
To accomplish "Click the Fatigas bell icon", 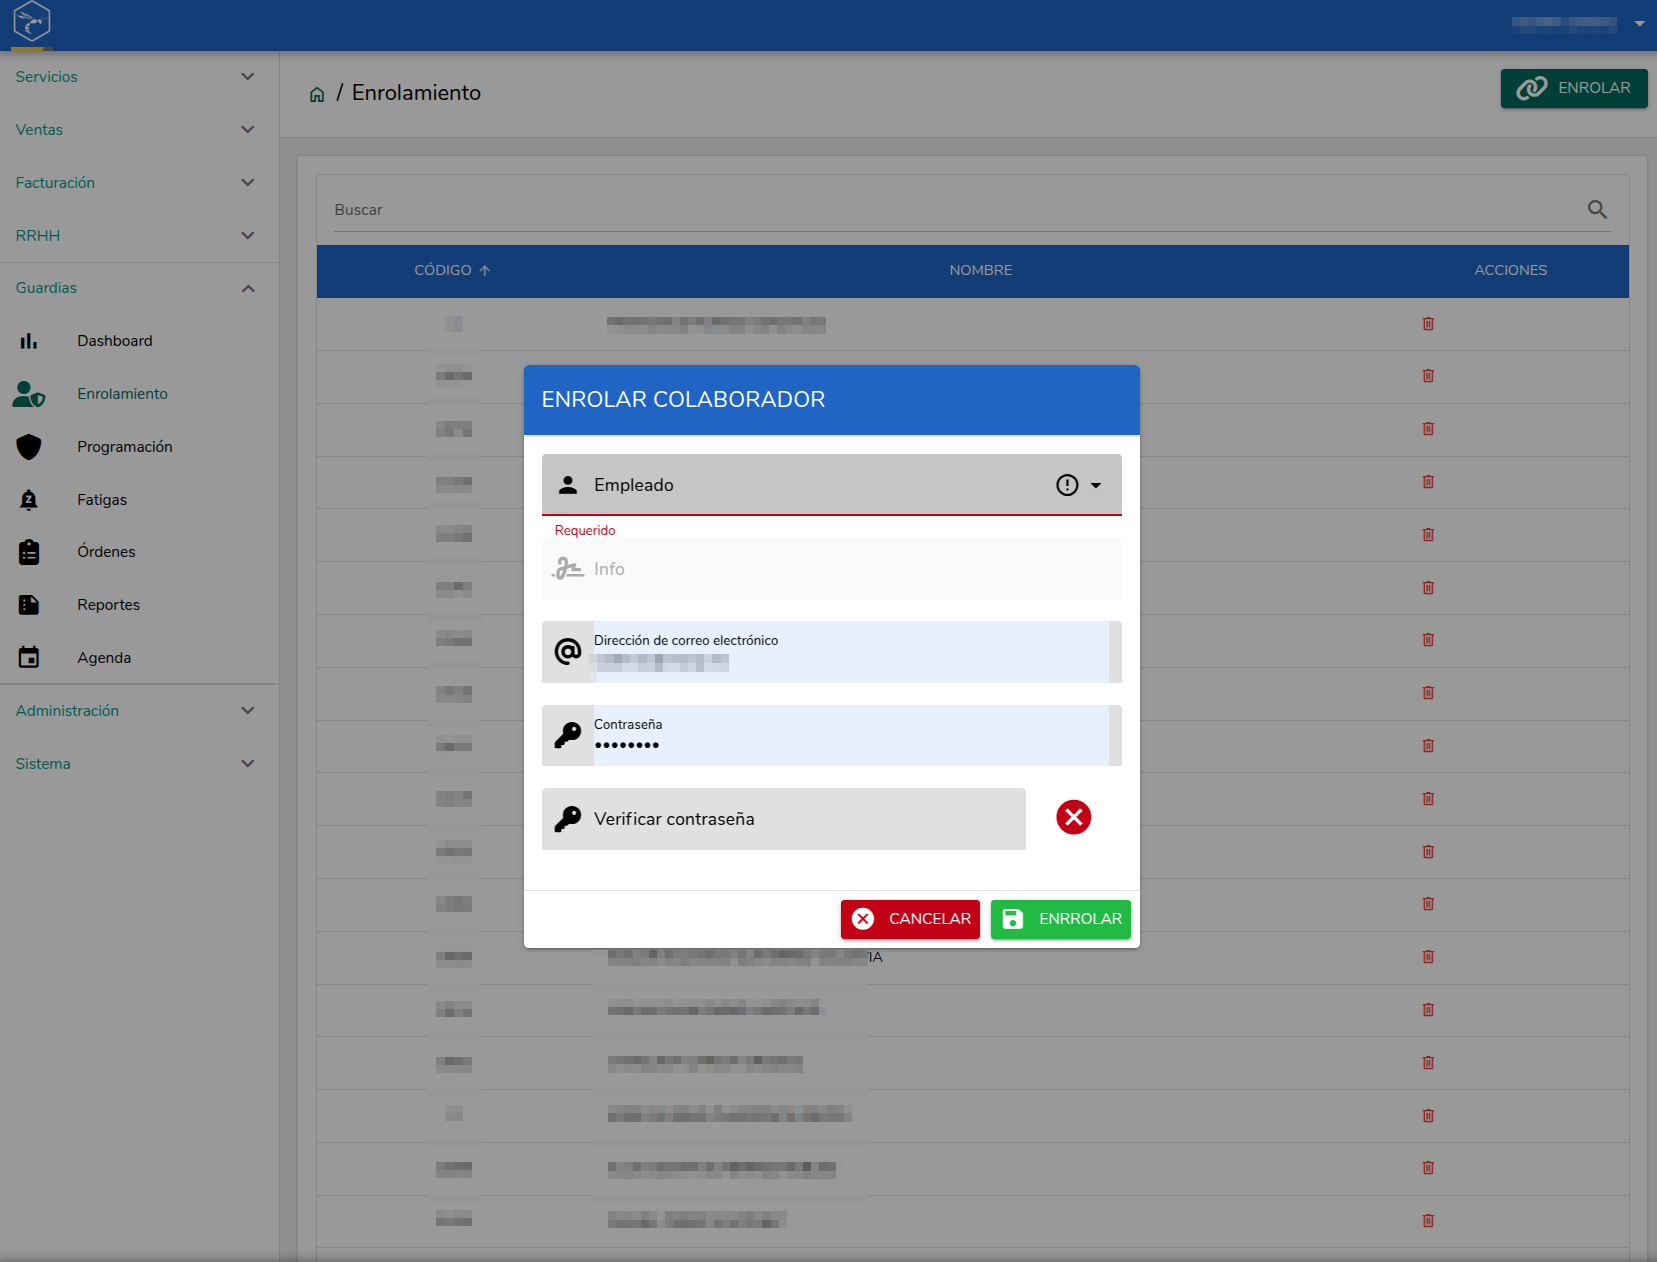I will [29, 500].
